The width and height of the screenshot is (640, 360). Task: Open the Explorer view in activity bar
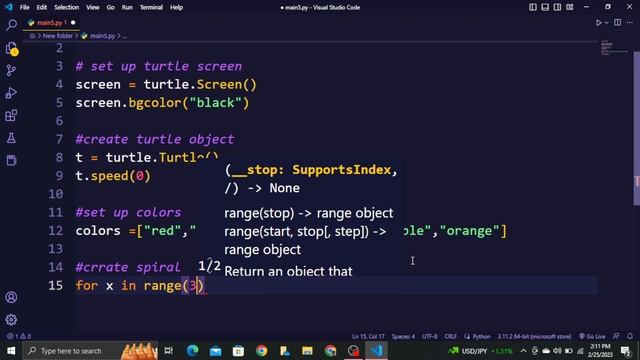tap(11, 48)
